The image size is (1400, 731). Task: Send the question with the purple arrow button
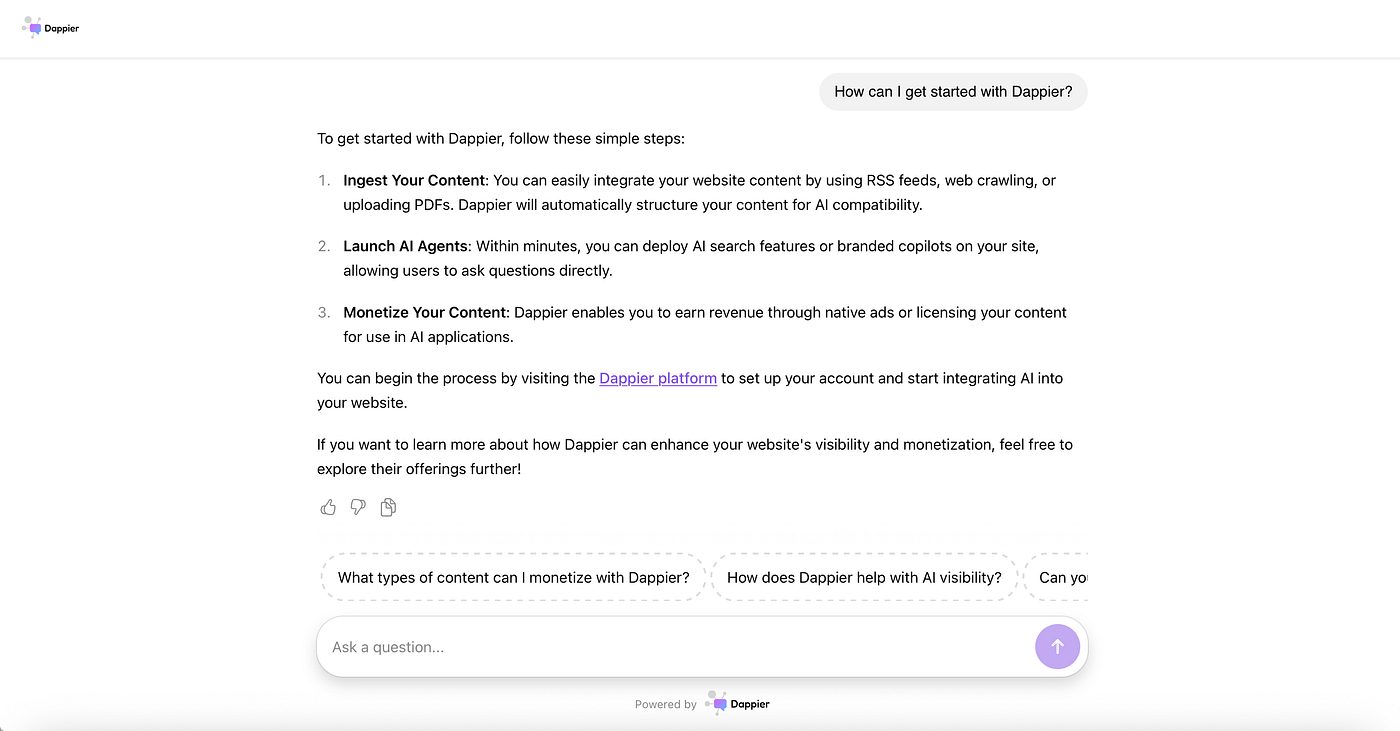(x=1057, y=647)
